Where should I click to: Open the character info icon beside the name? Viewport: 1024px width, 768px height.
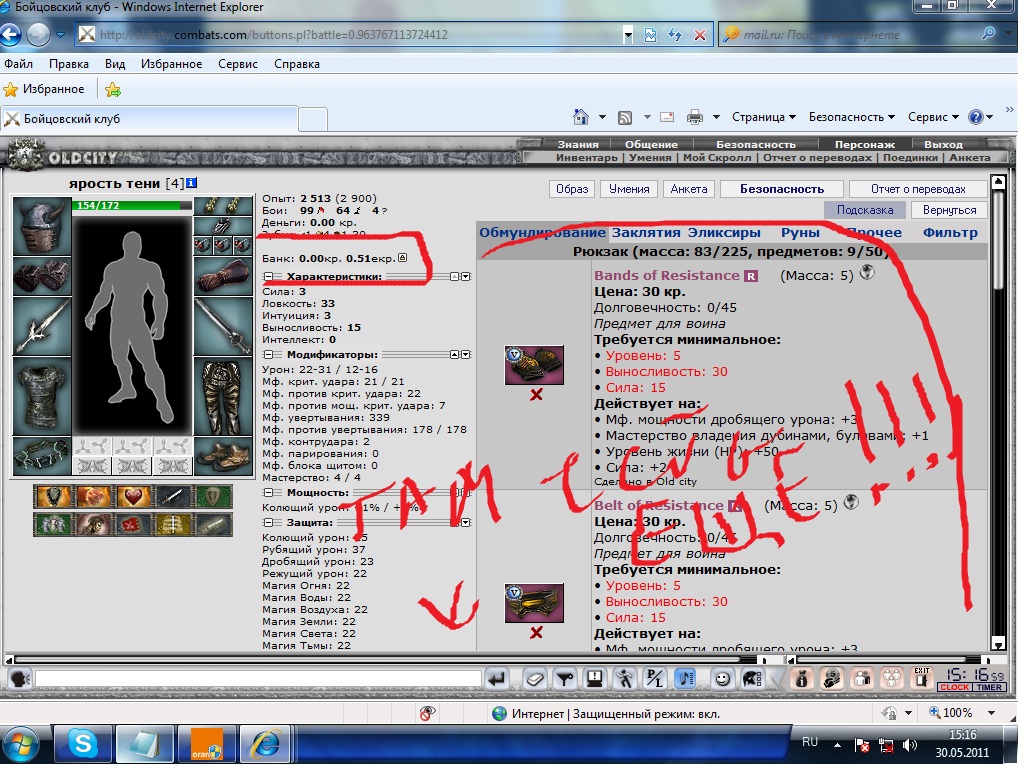point(191,184)
